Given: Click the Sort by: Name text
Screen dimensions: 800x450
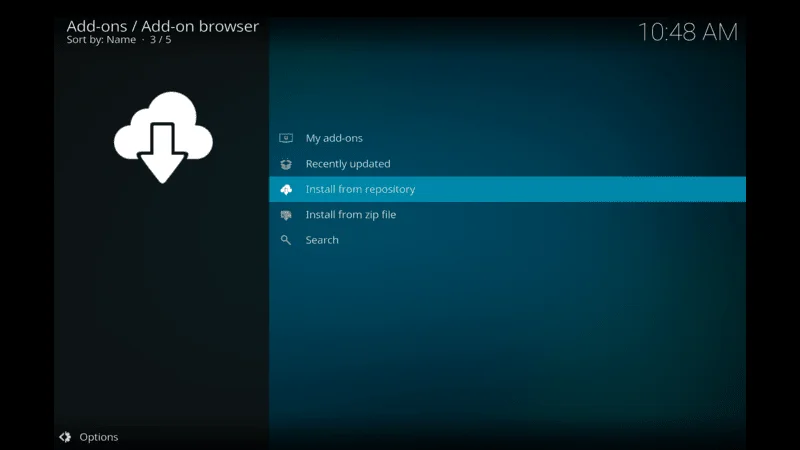Looking at the screenshot, I should (101, 40).
